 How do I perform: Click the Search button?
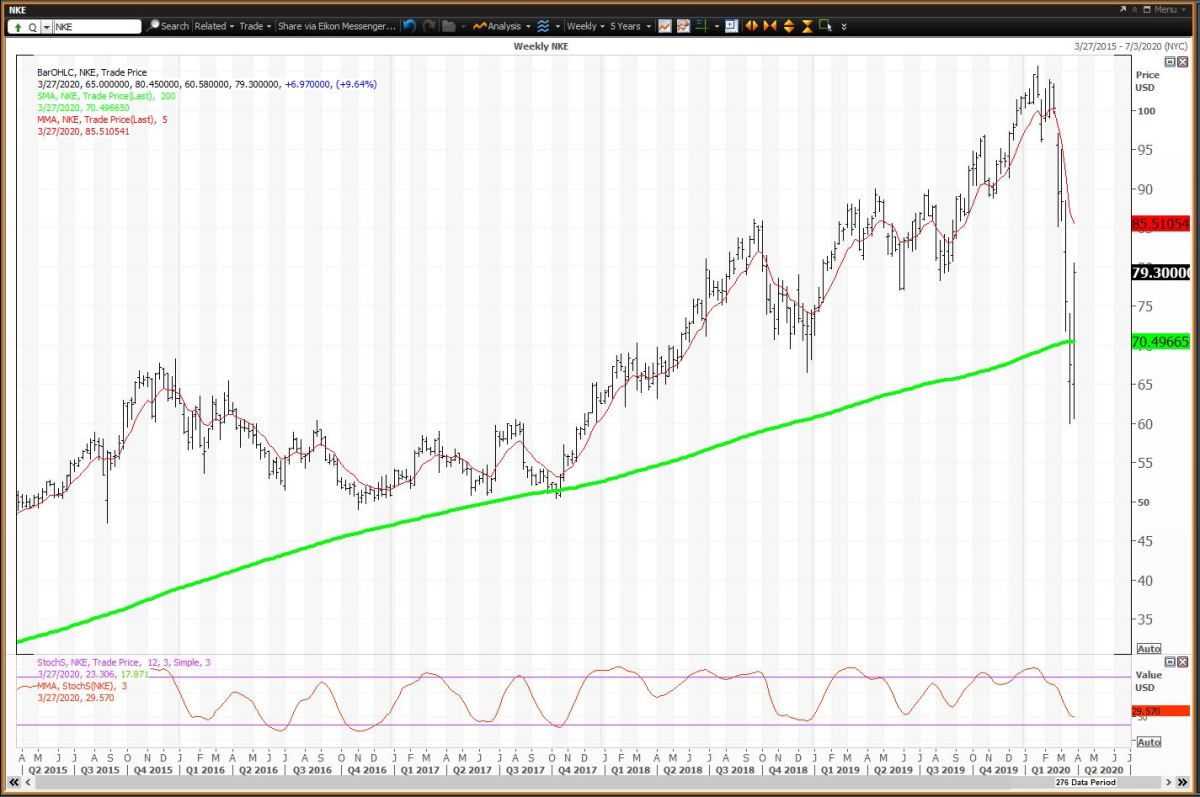point(168,26)
